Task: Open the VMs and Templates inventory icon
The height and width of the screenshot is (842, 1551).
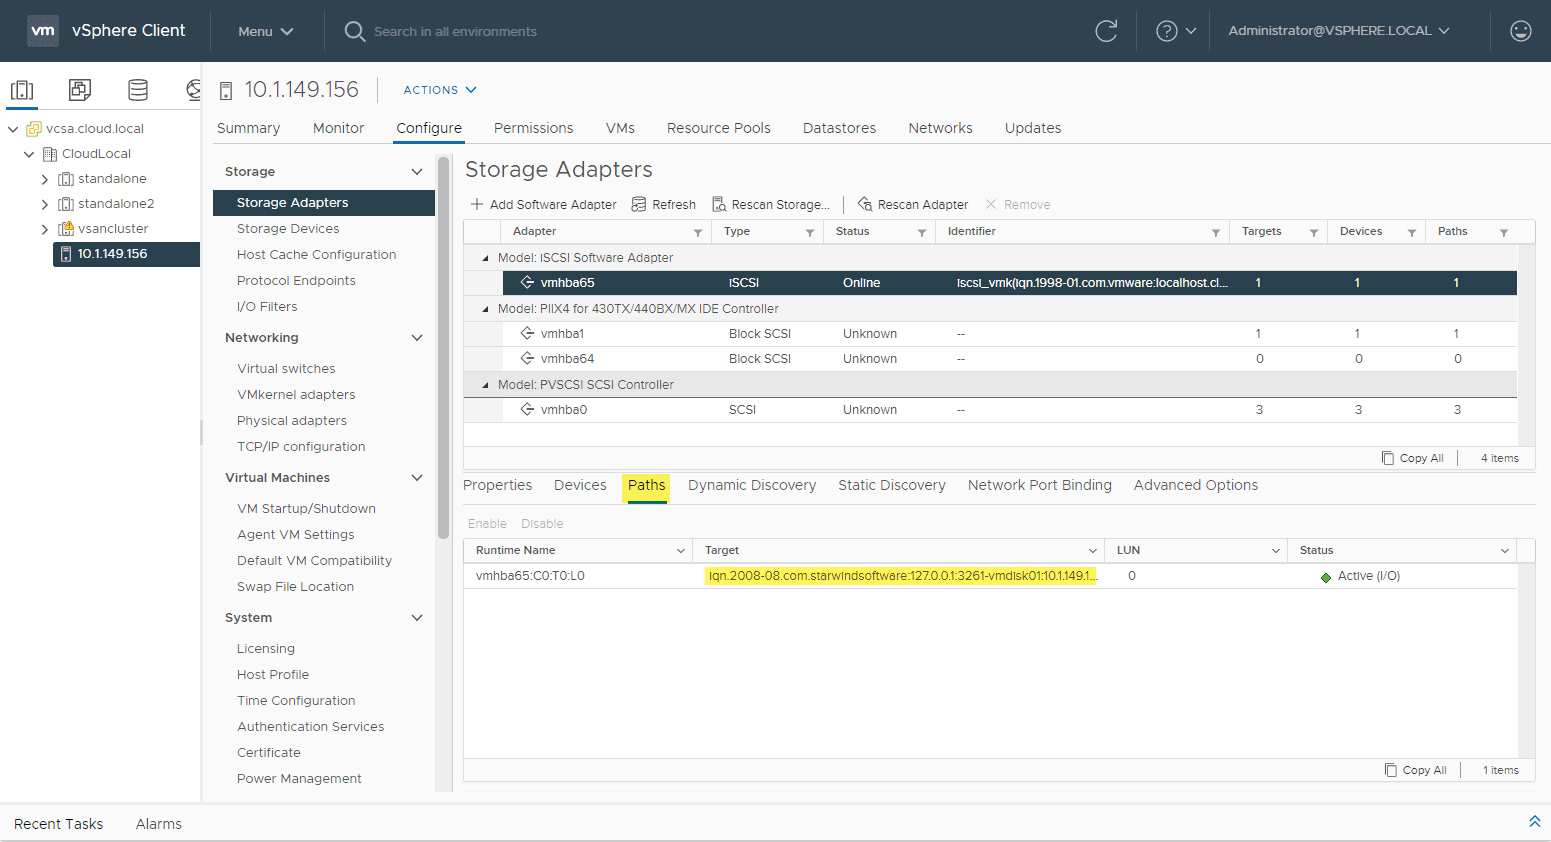Action: click(x=79, y=90)
